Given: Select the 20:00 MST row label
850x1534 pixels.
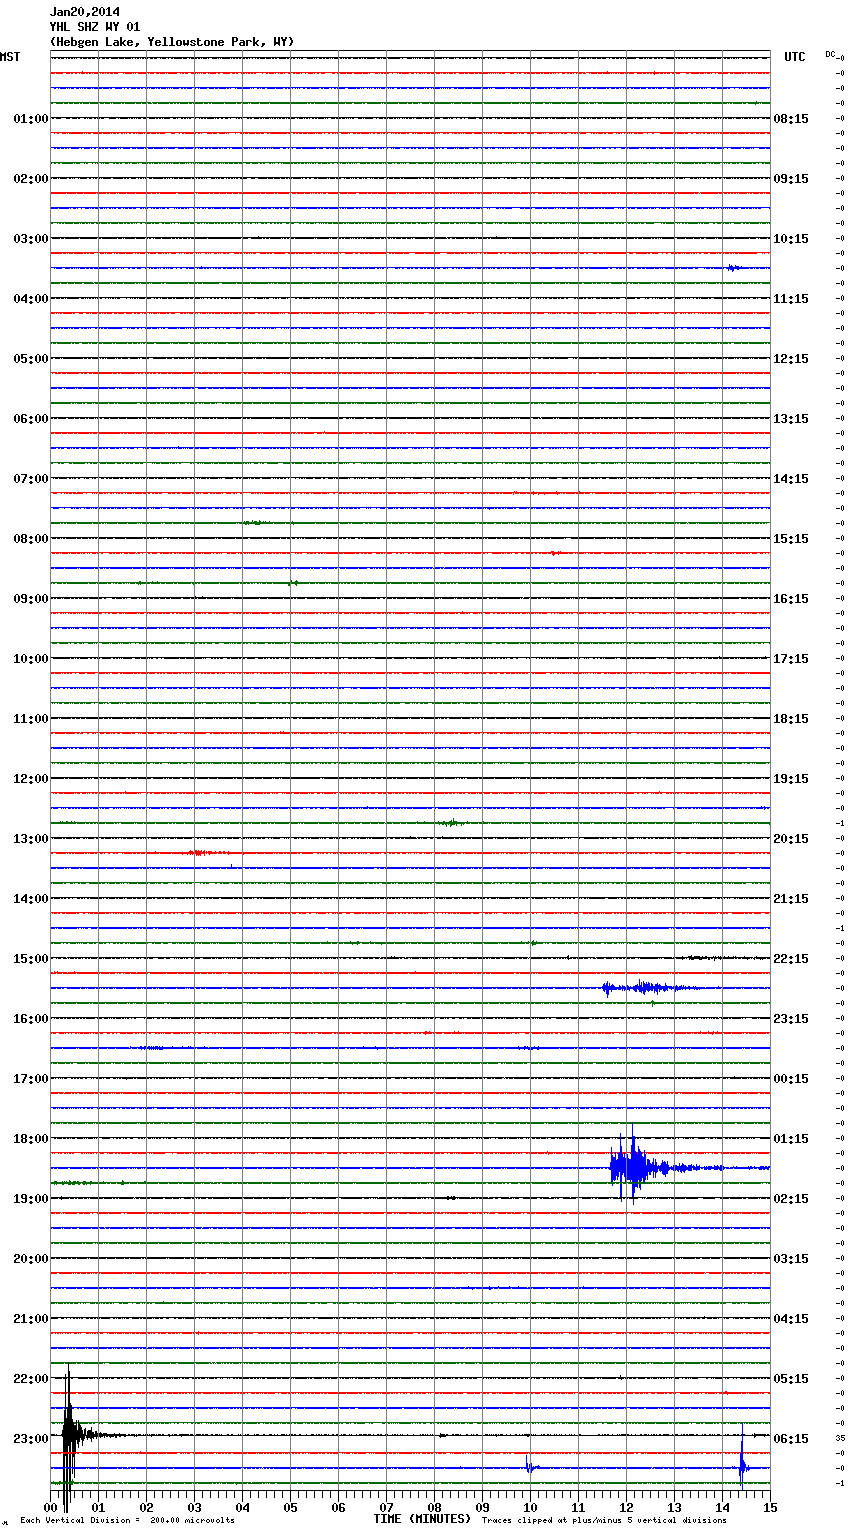Looking at the screenshot, I should [30, 1259].
